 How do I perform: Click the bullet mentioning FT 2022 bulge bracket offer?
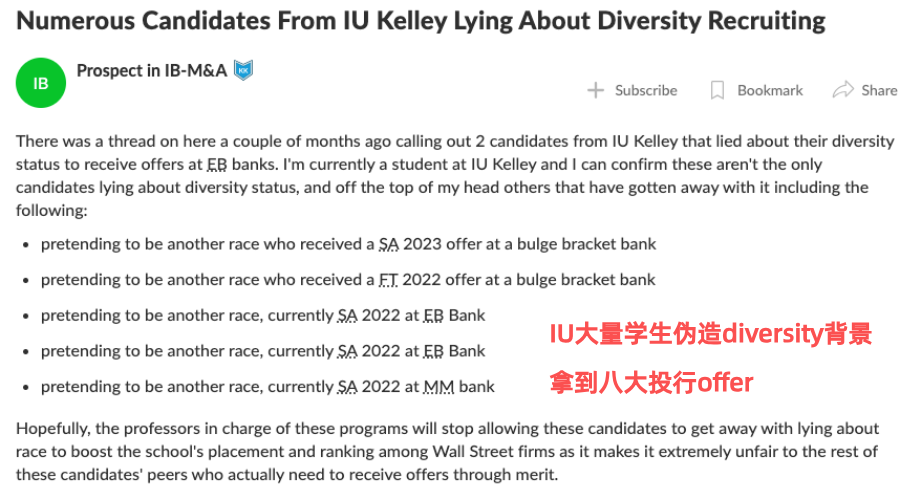[x=348, y=280]
